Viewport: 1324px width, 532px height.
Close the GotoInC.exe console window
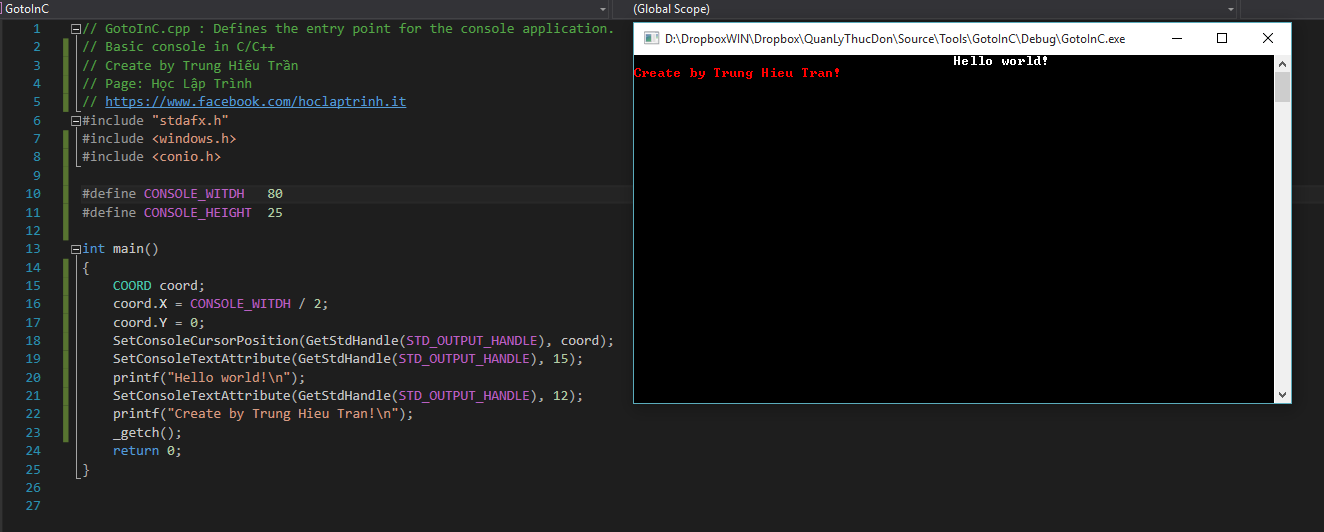tap(1268, 39)
